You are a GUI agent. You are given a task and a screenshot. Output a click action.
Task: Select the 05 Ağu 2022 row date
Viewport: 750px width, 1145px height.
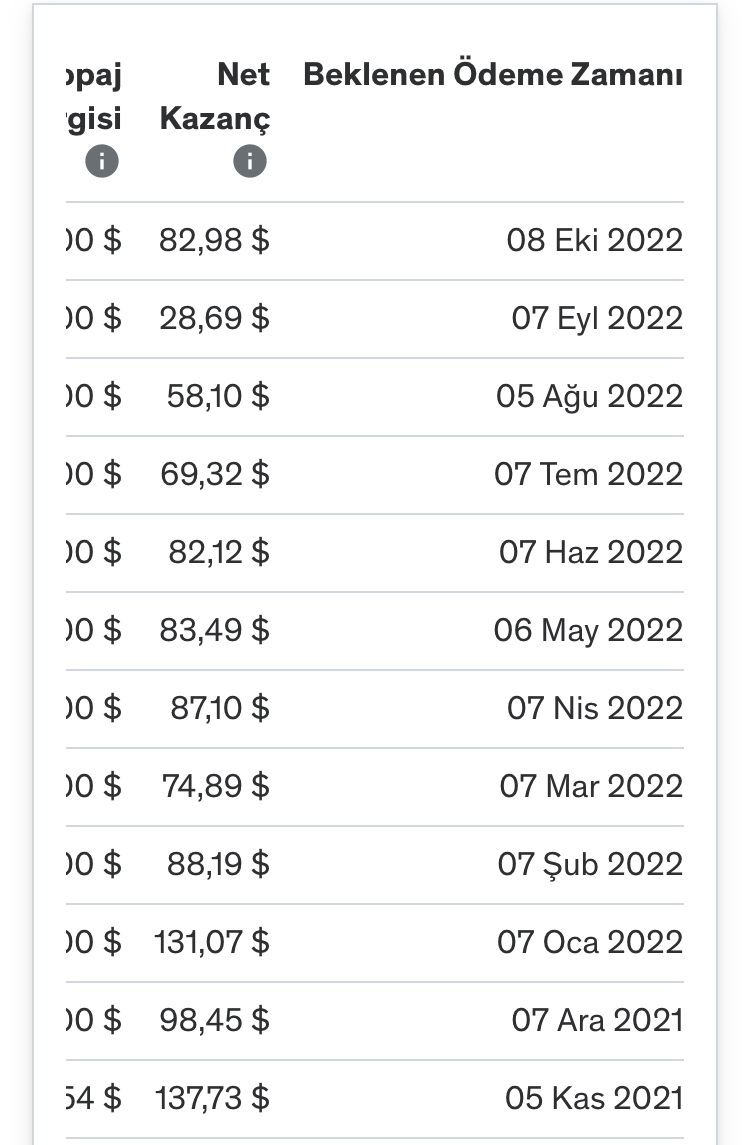(x=589, y=397)
